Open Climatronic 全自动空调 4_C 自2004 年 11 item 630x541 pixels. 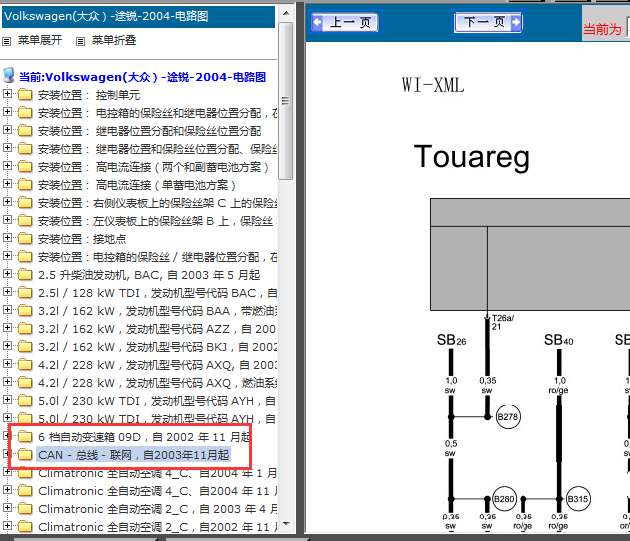pos(158,491)
